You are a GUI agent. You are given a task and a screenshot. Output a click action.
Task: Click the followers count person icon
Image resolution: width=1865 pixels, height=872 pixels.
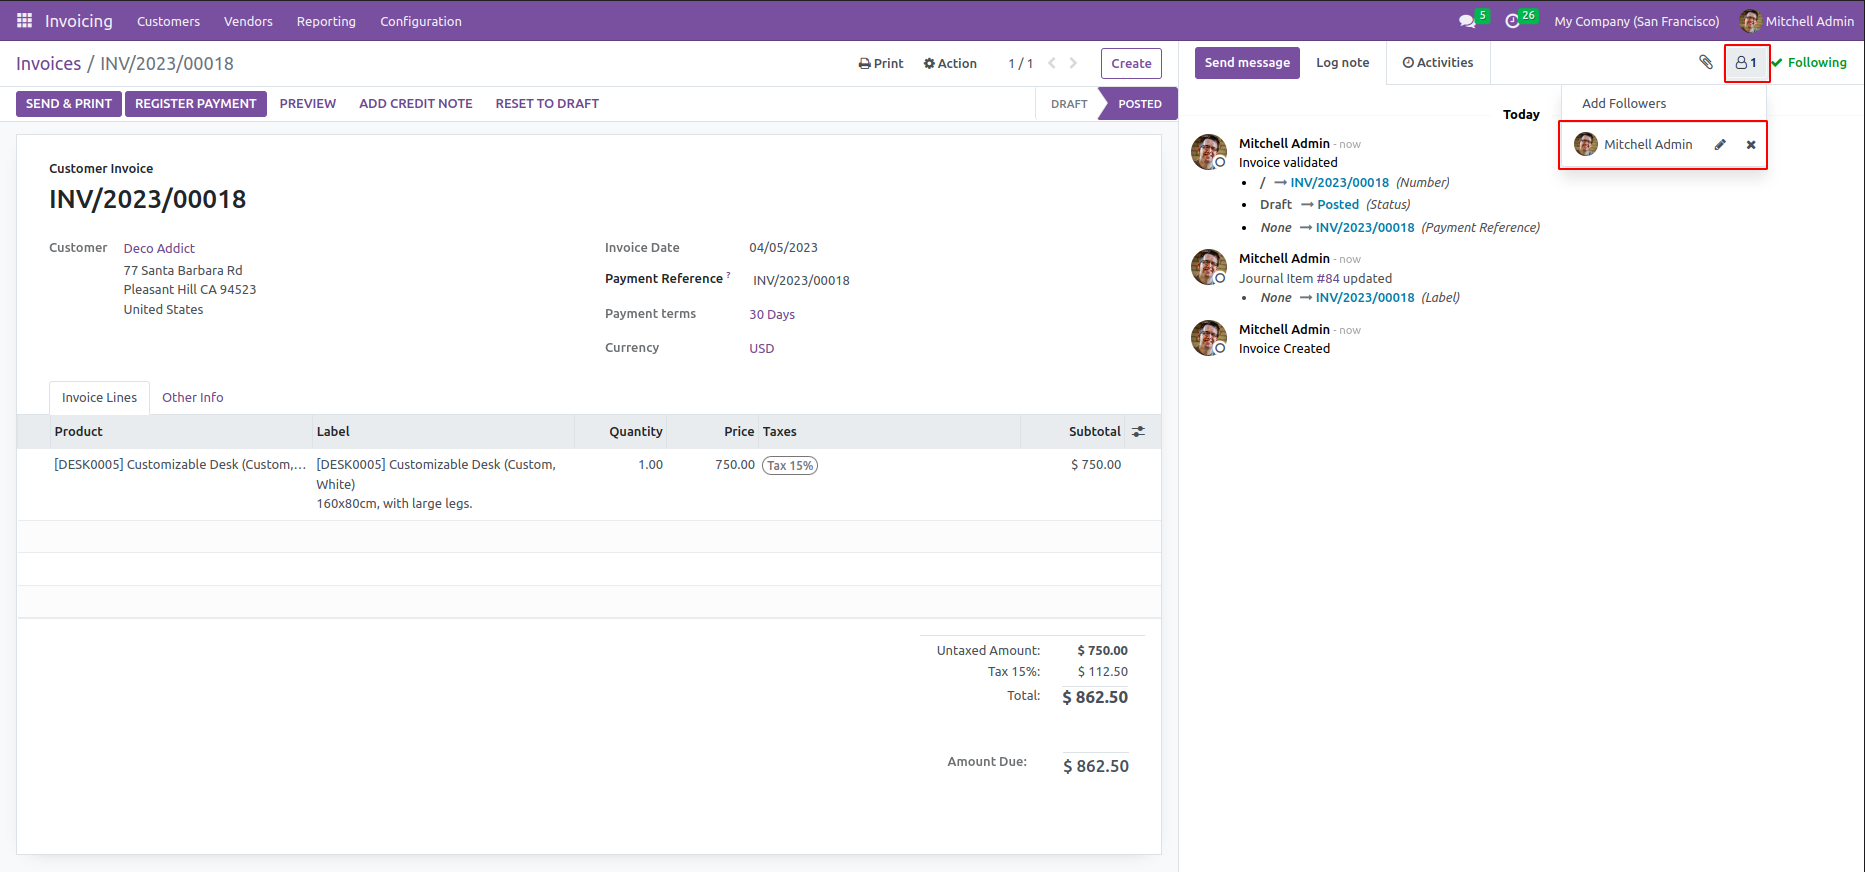(1746, 63)
